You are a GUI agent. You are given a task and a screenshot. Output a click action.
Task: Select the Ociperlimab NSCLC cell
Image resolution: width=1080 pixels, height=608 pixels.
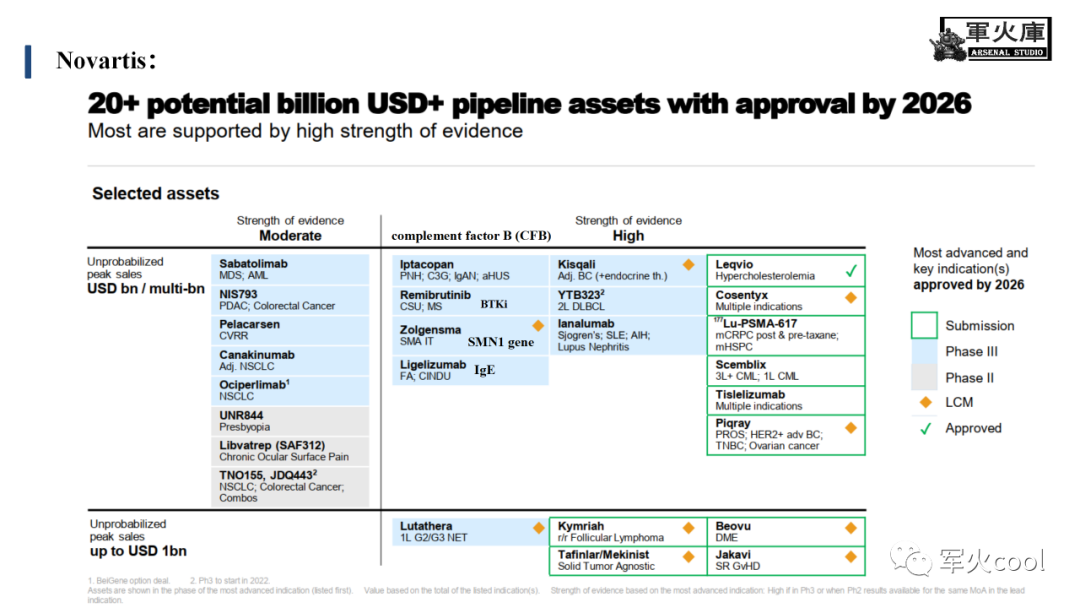coord(290,390)
